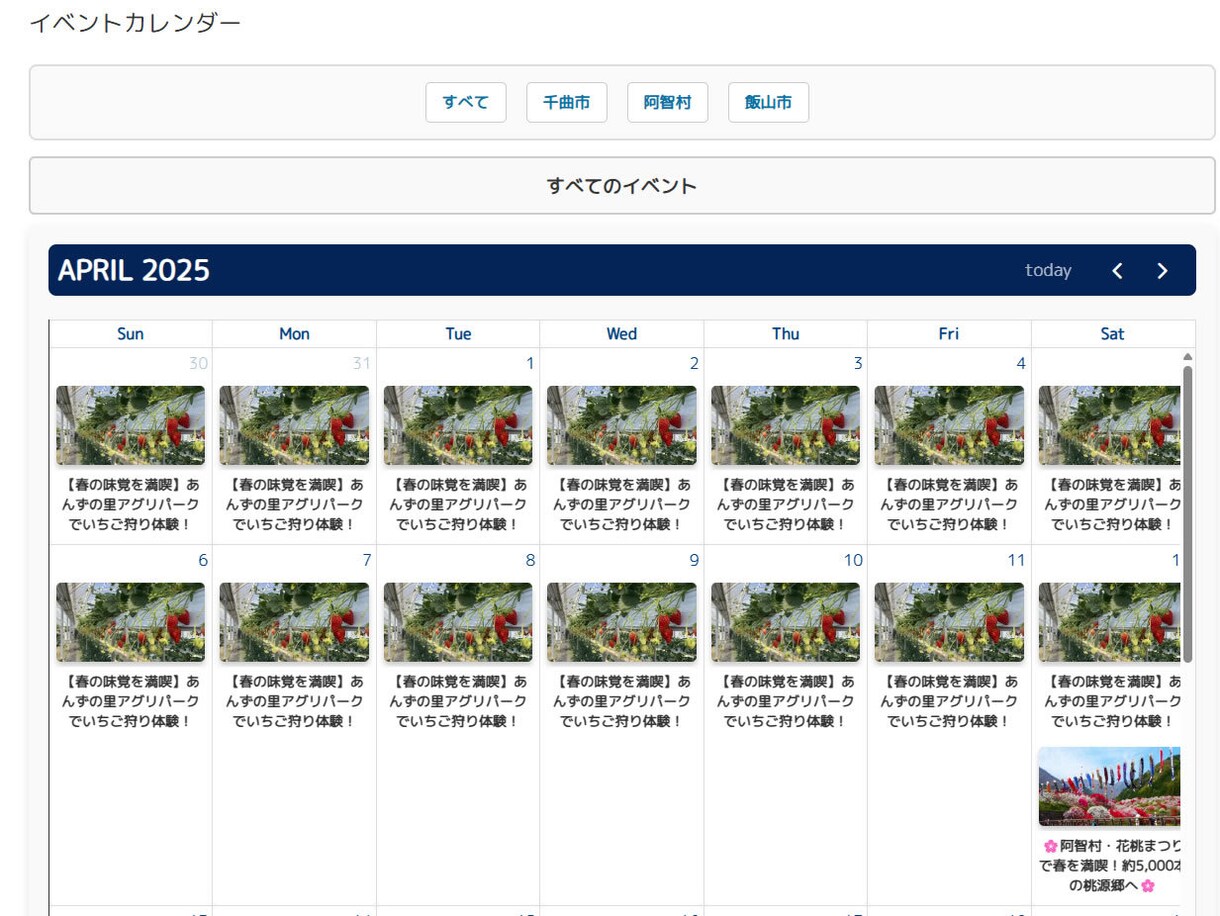Select date number 10 on Thursday

click(853, 560)
